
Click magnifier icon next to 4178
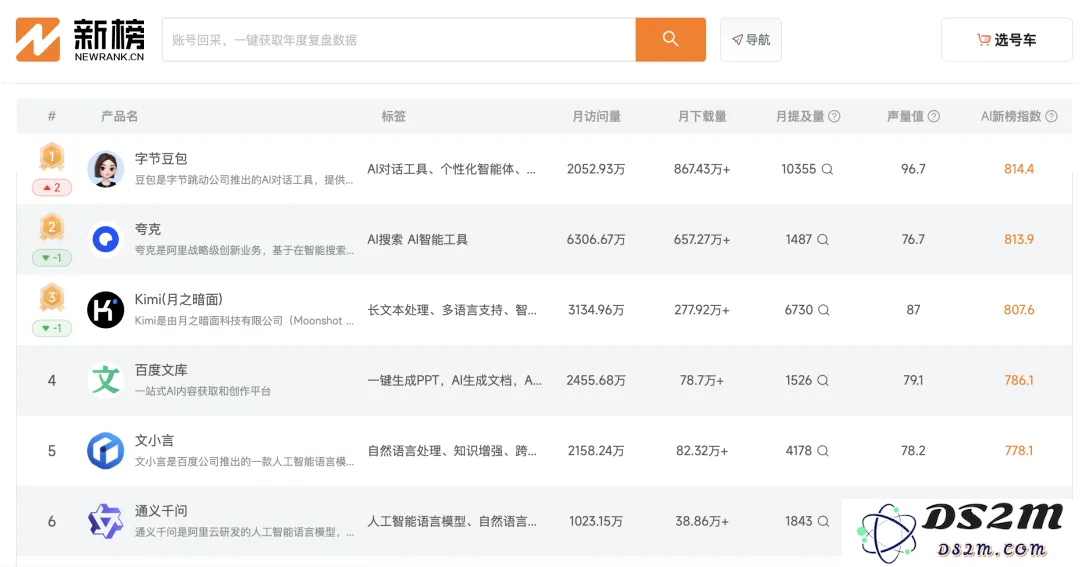823,451
